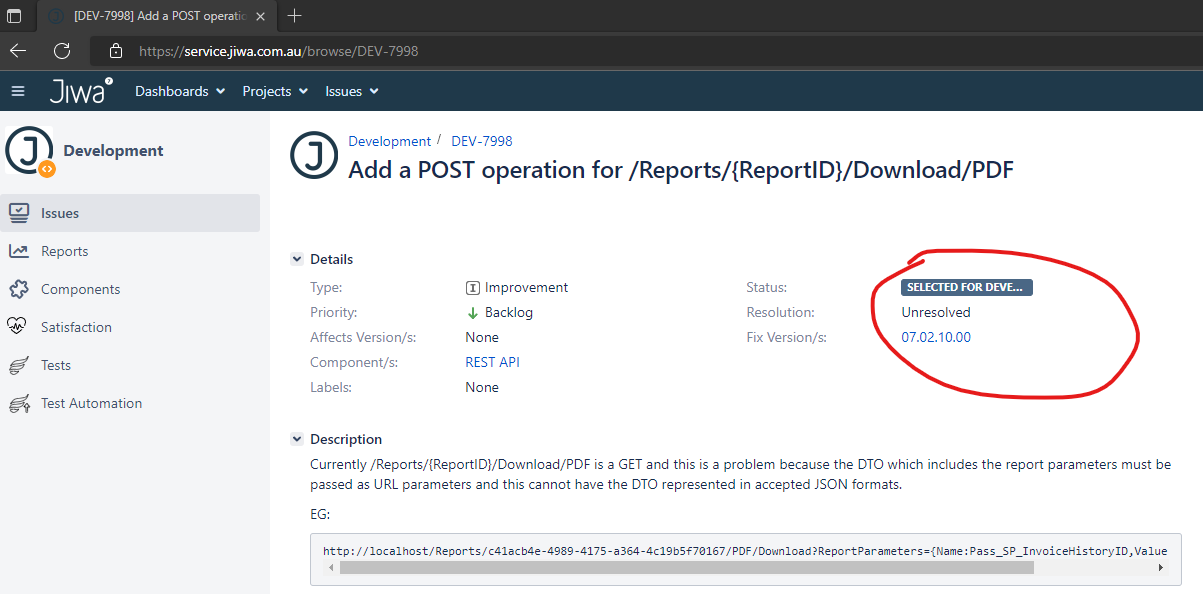1203x594 pixels.
Task: Open the REST API component link
Action: [492, 362]
